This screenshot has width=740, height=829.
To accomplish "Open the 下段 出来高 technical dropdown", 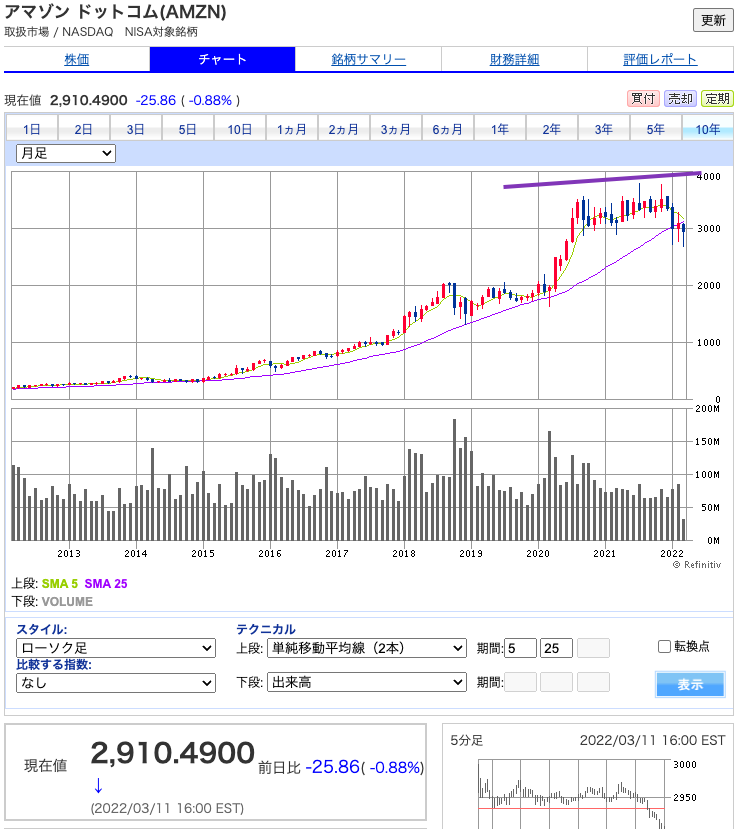I will click(367, 683).
